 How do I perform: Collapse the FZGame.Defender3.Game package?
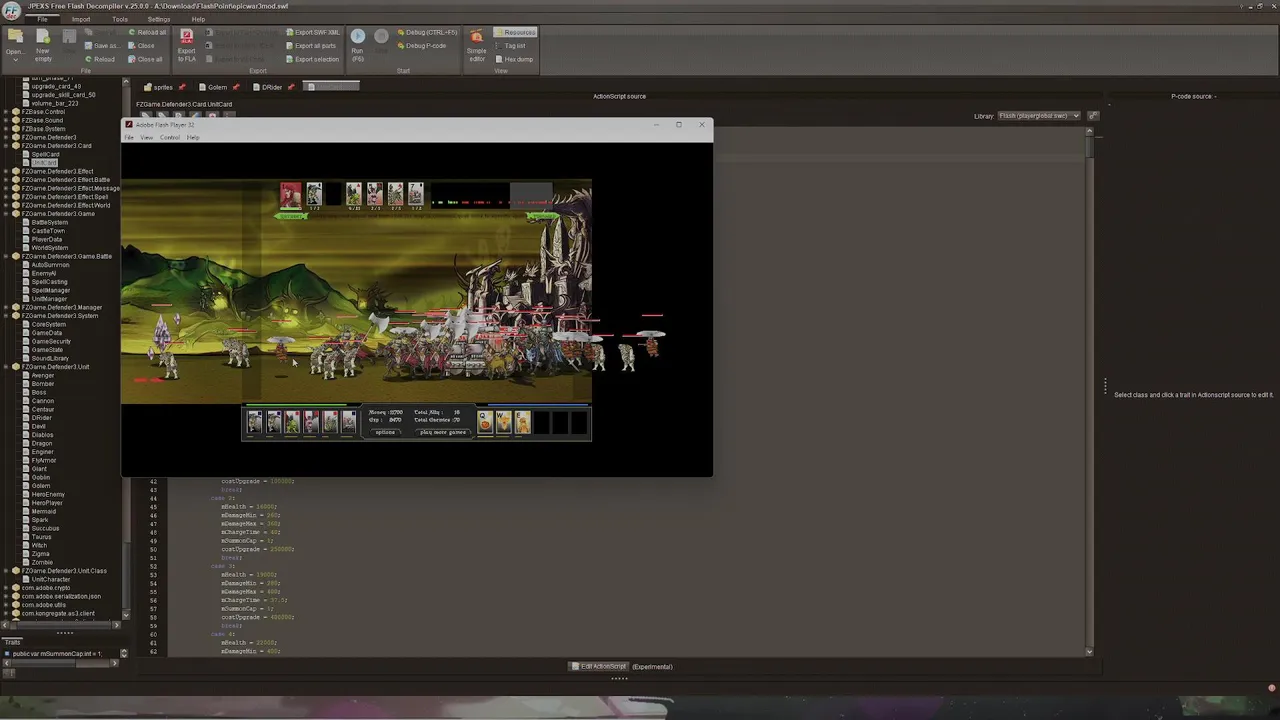6,214
